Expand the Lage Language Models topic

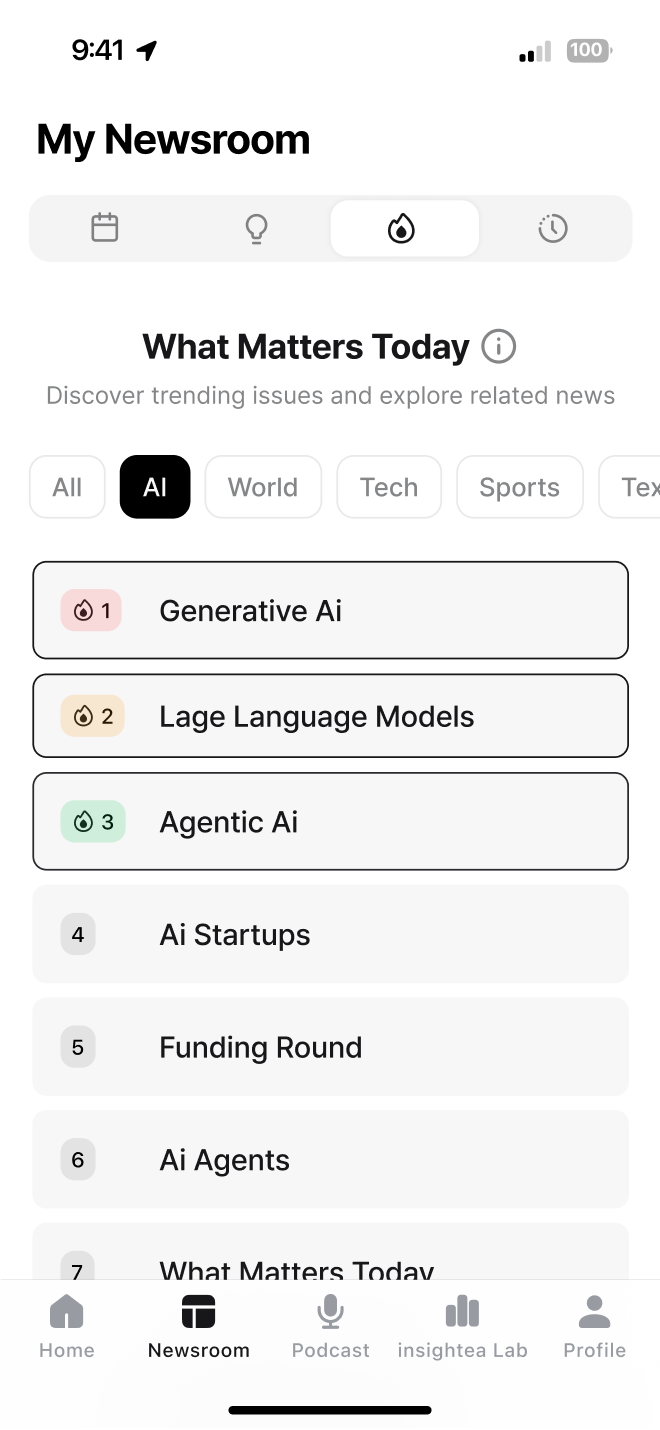point(330,716)
